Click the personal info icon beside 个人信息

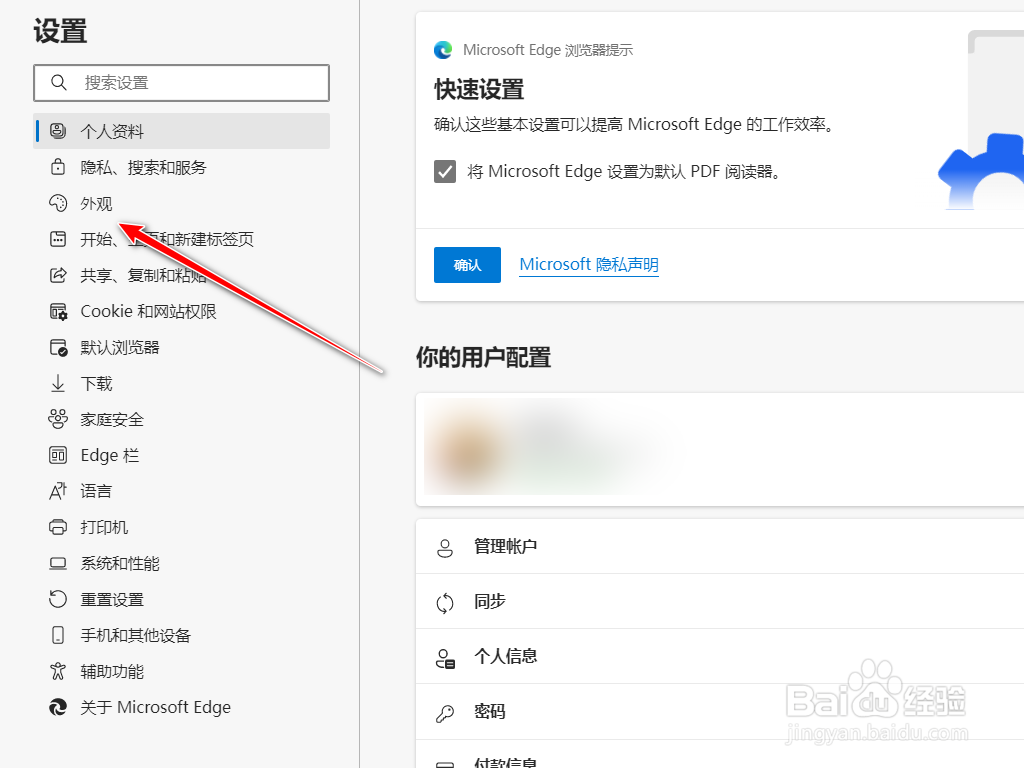coord(445,658)
